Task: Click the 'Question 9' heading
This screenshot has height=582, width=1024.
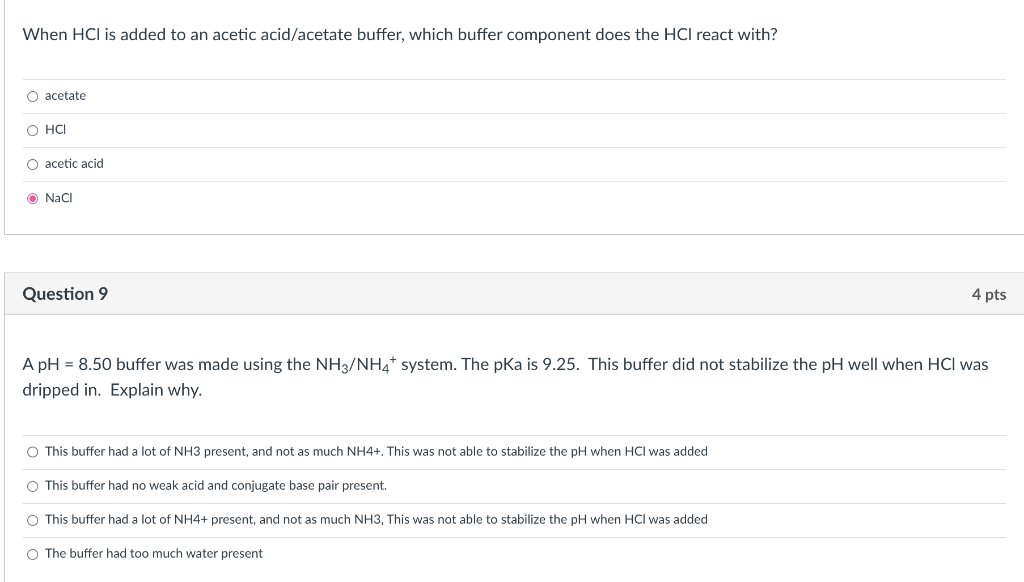Action: (x=65, y=294)
